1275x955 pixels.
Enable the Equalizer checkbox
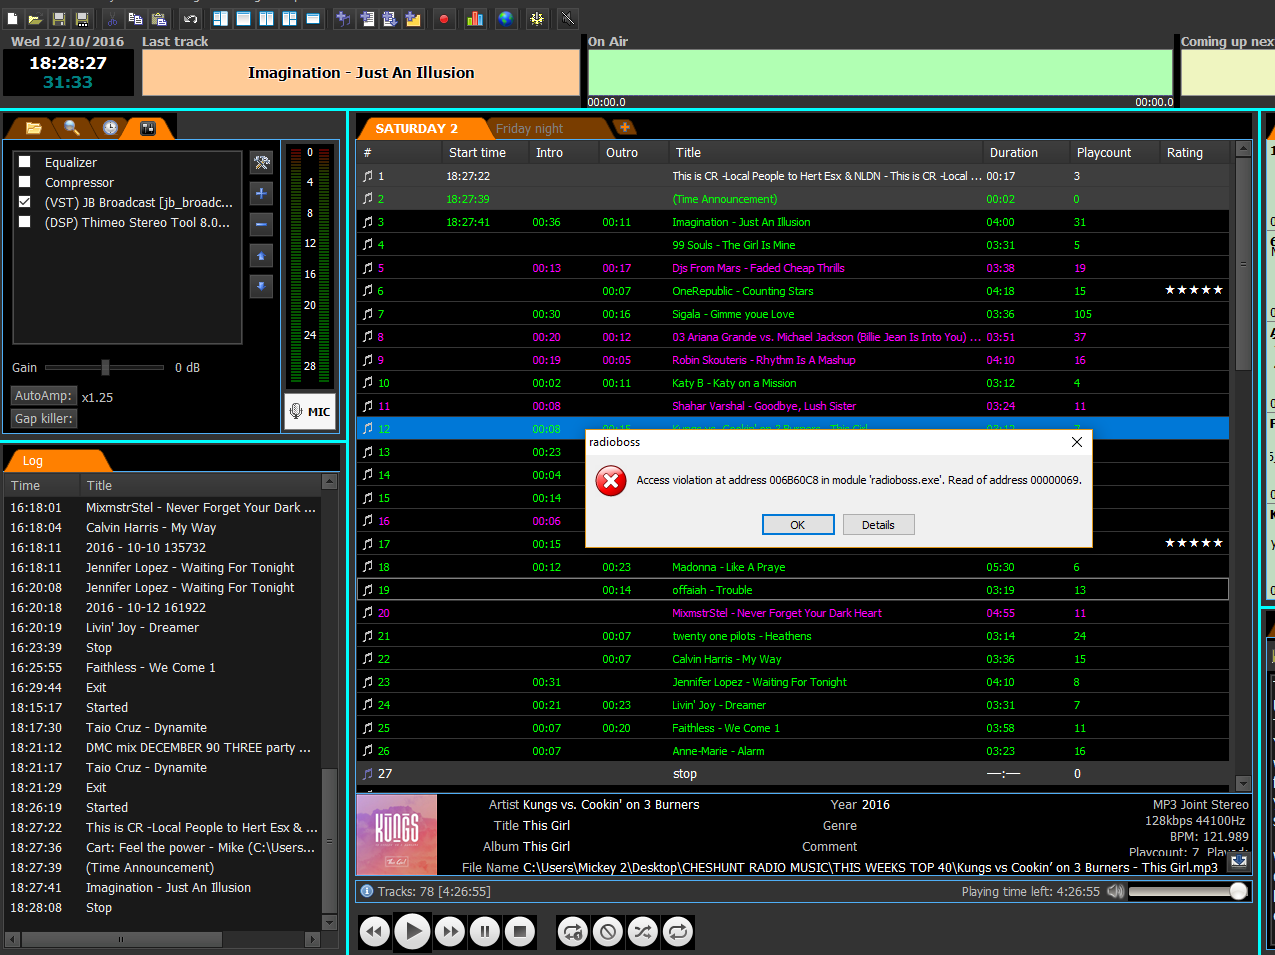pyautogui.click(x=25, y=162)
